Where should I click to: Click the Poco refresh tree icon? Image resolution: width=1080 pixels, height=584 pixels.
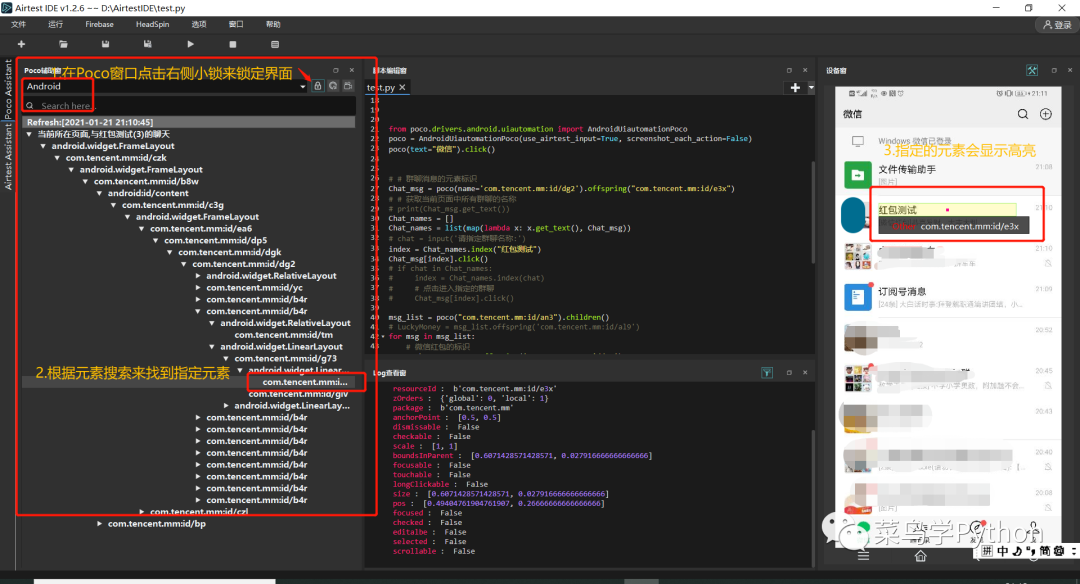[333, 86]
